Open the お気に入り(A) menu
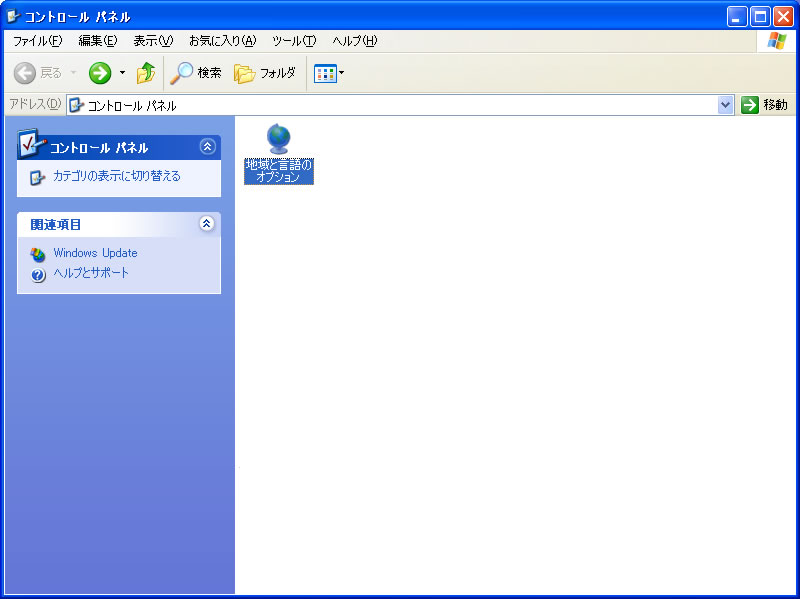The image size is (800, 599). (222, 41)
